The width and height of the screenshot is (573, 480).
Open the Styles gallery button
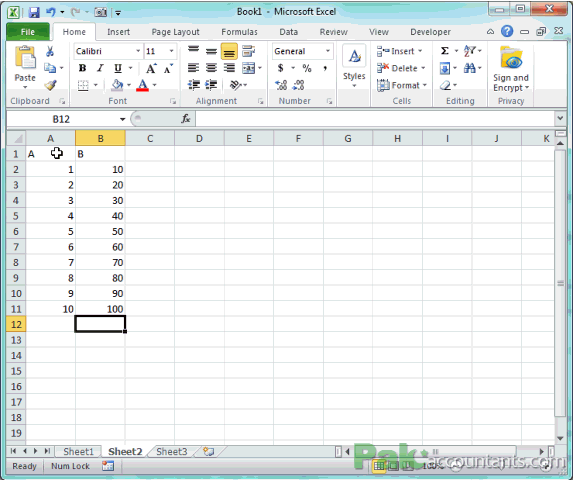(354, 67)
